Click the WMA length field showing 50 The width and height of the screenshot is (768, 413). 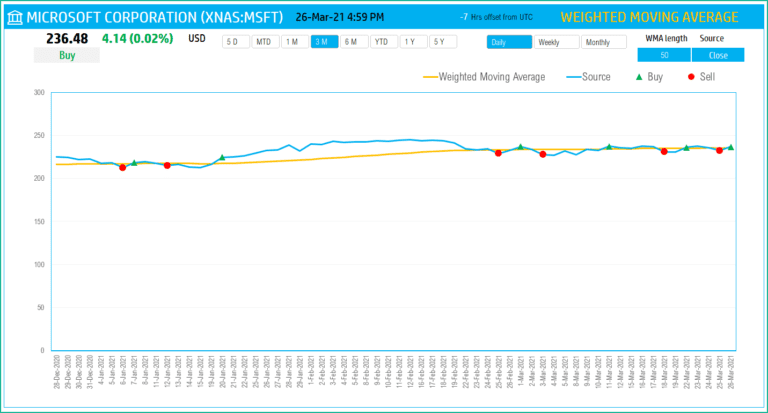pyautogui.click(x=662, y=55)
